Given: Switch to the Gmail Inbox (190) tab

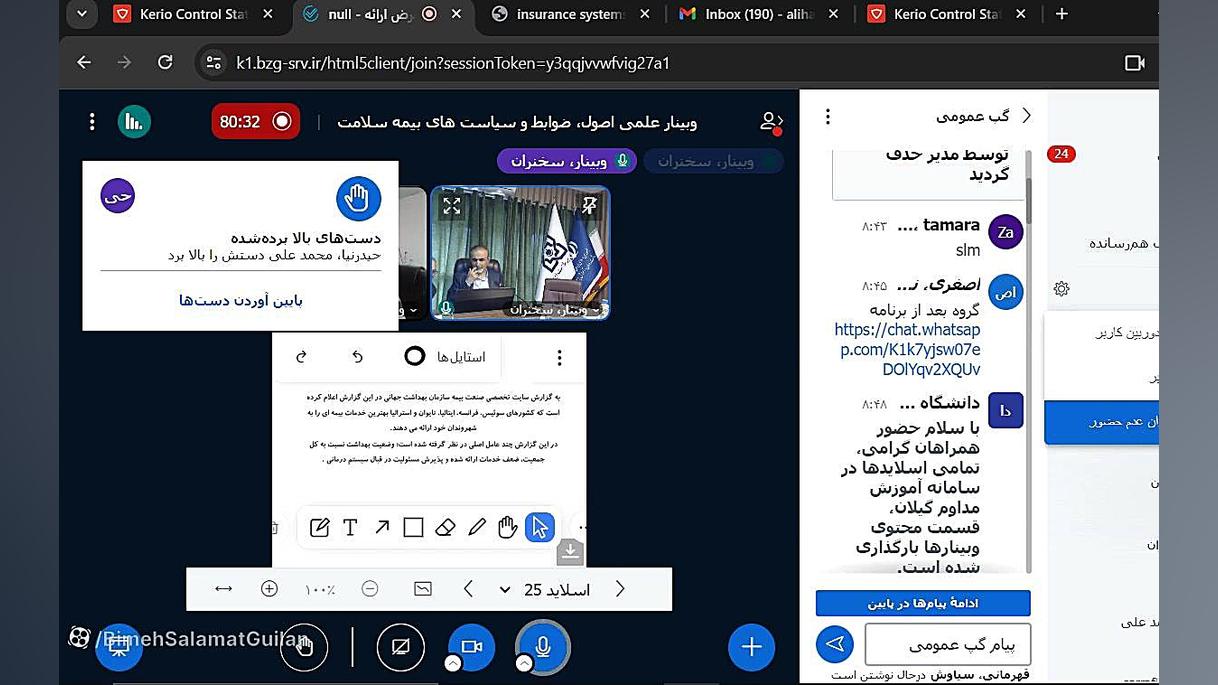Looking at the screenshot, I should tap(758, 14).
